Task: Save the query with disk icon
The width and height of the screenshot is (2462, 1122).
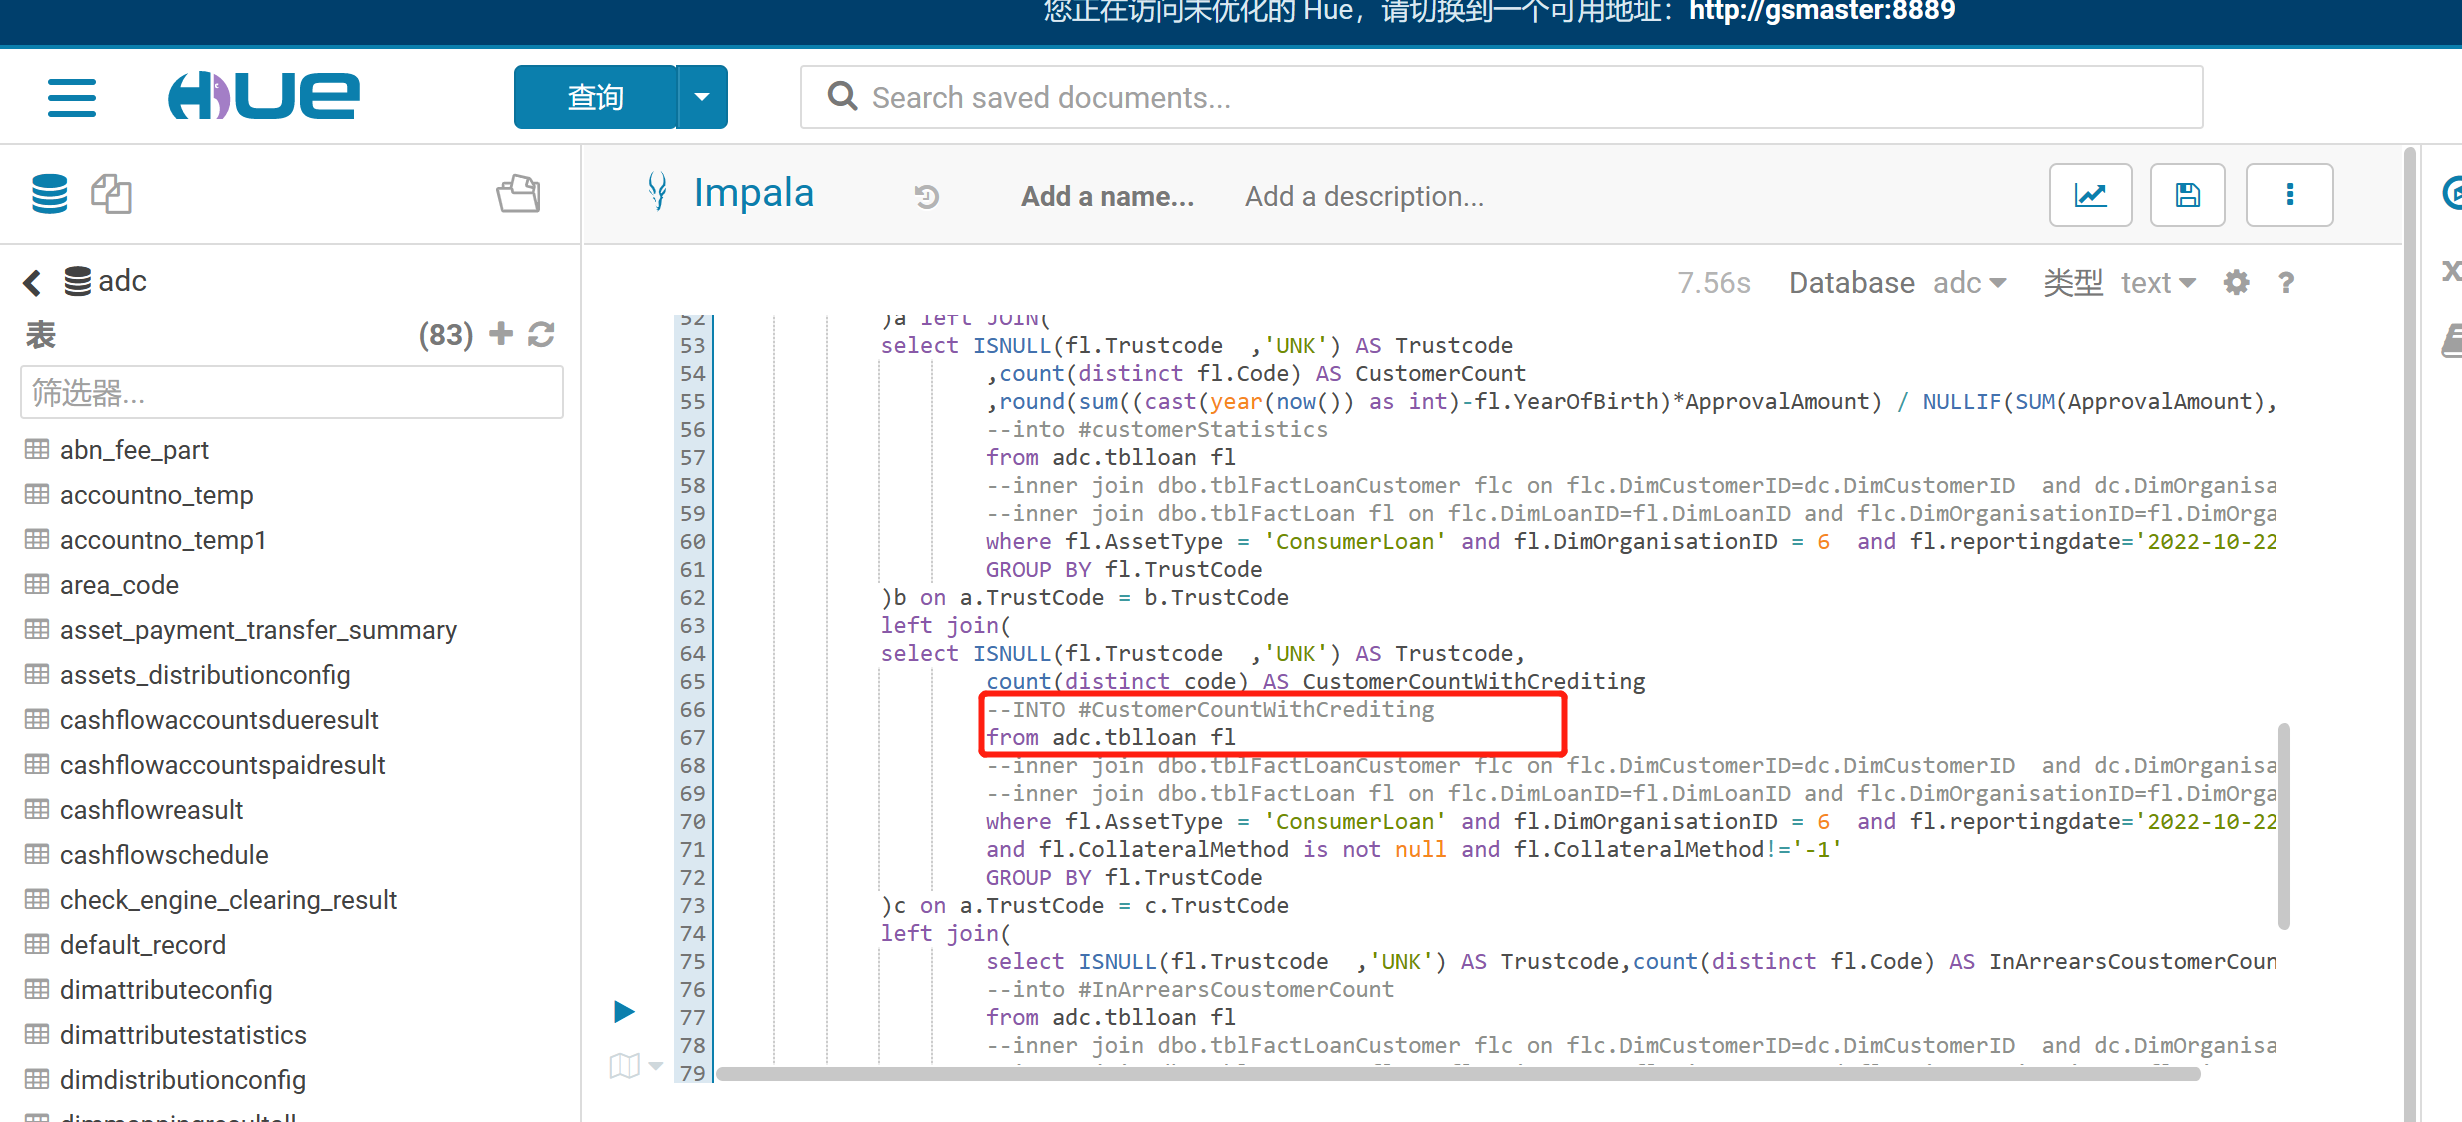Action: pos(2187,195)
